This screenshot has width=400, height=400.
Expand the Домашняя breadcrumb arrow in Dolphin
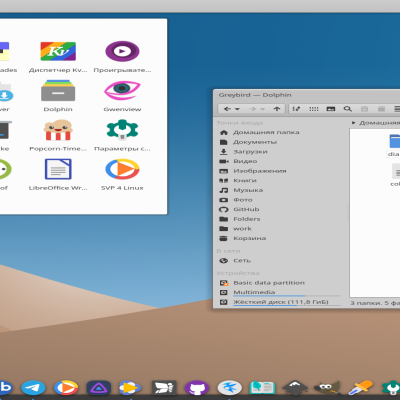click(354, 123)
